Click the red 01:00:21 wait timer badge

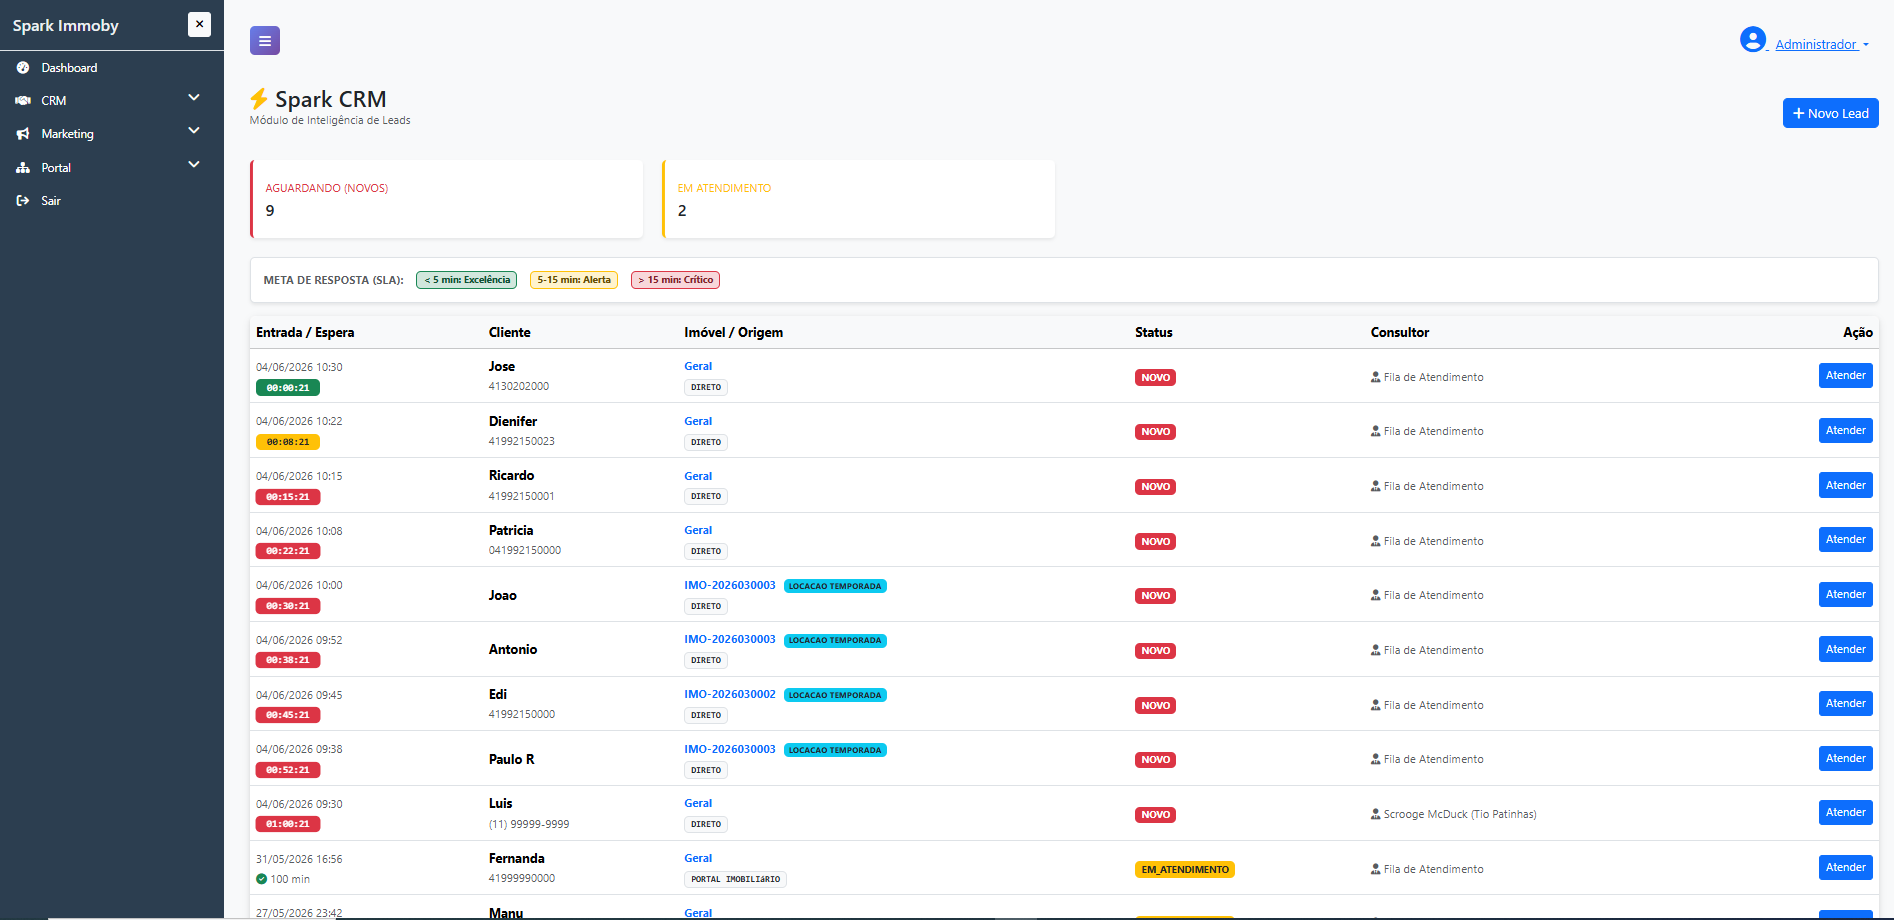[x=288, y=824]
